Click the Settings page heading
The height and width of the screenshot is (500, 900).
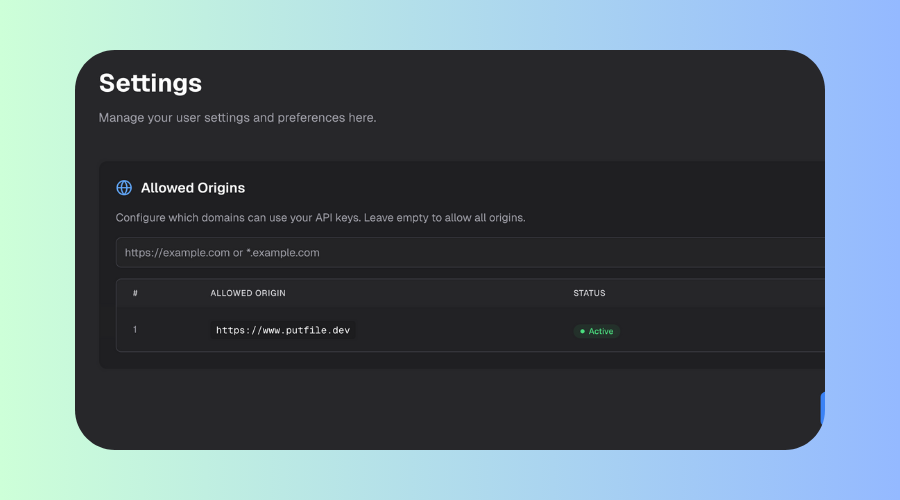coord(150,83)
